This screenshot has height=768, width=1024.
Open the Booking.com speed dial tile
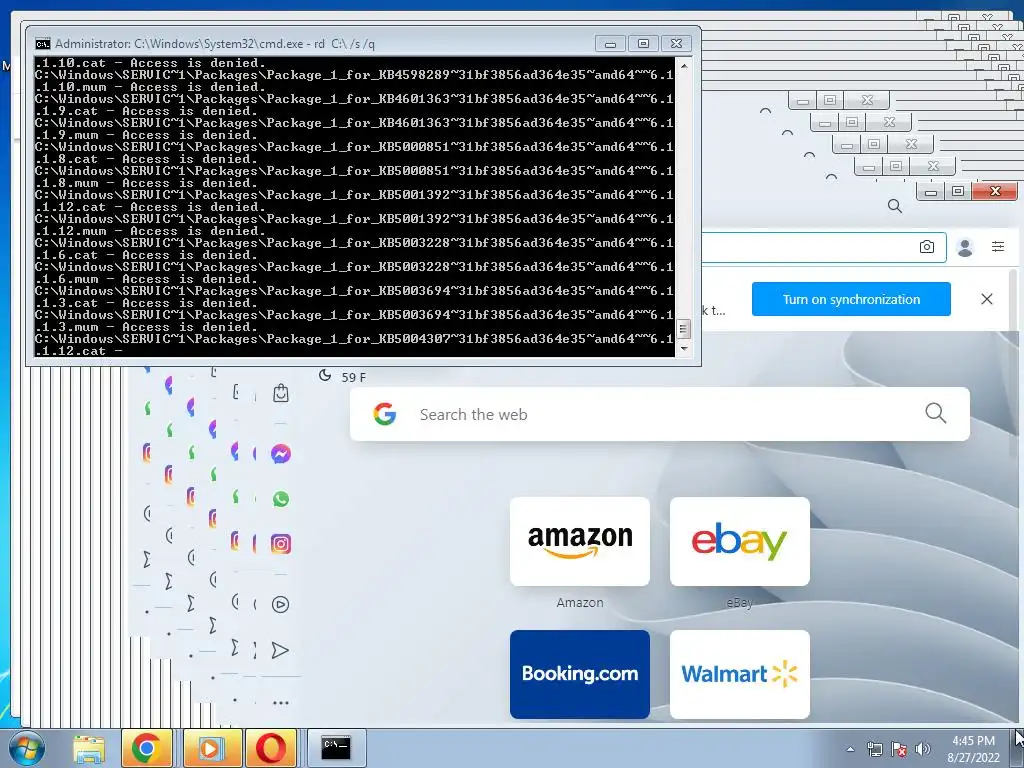[x=580, y=674]
